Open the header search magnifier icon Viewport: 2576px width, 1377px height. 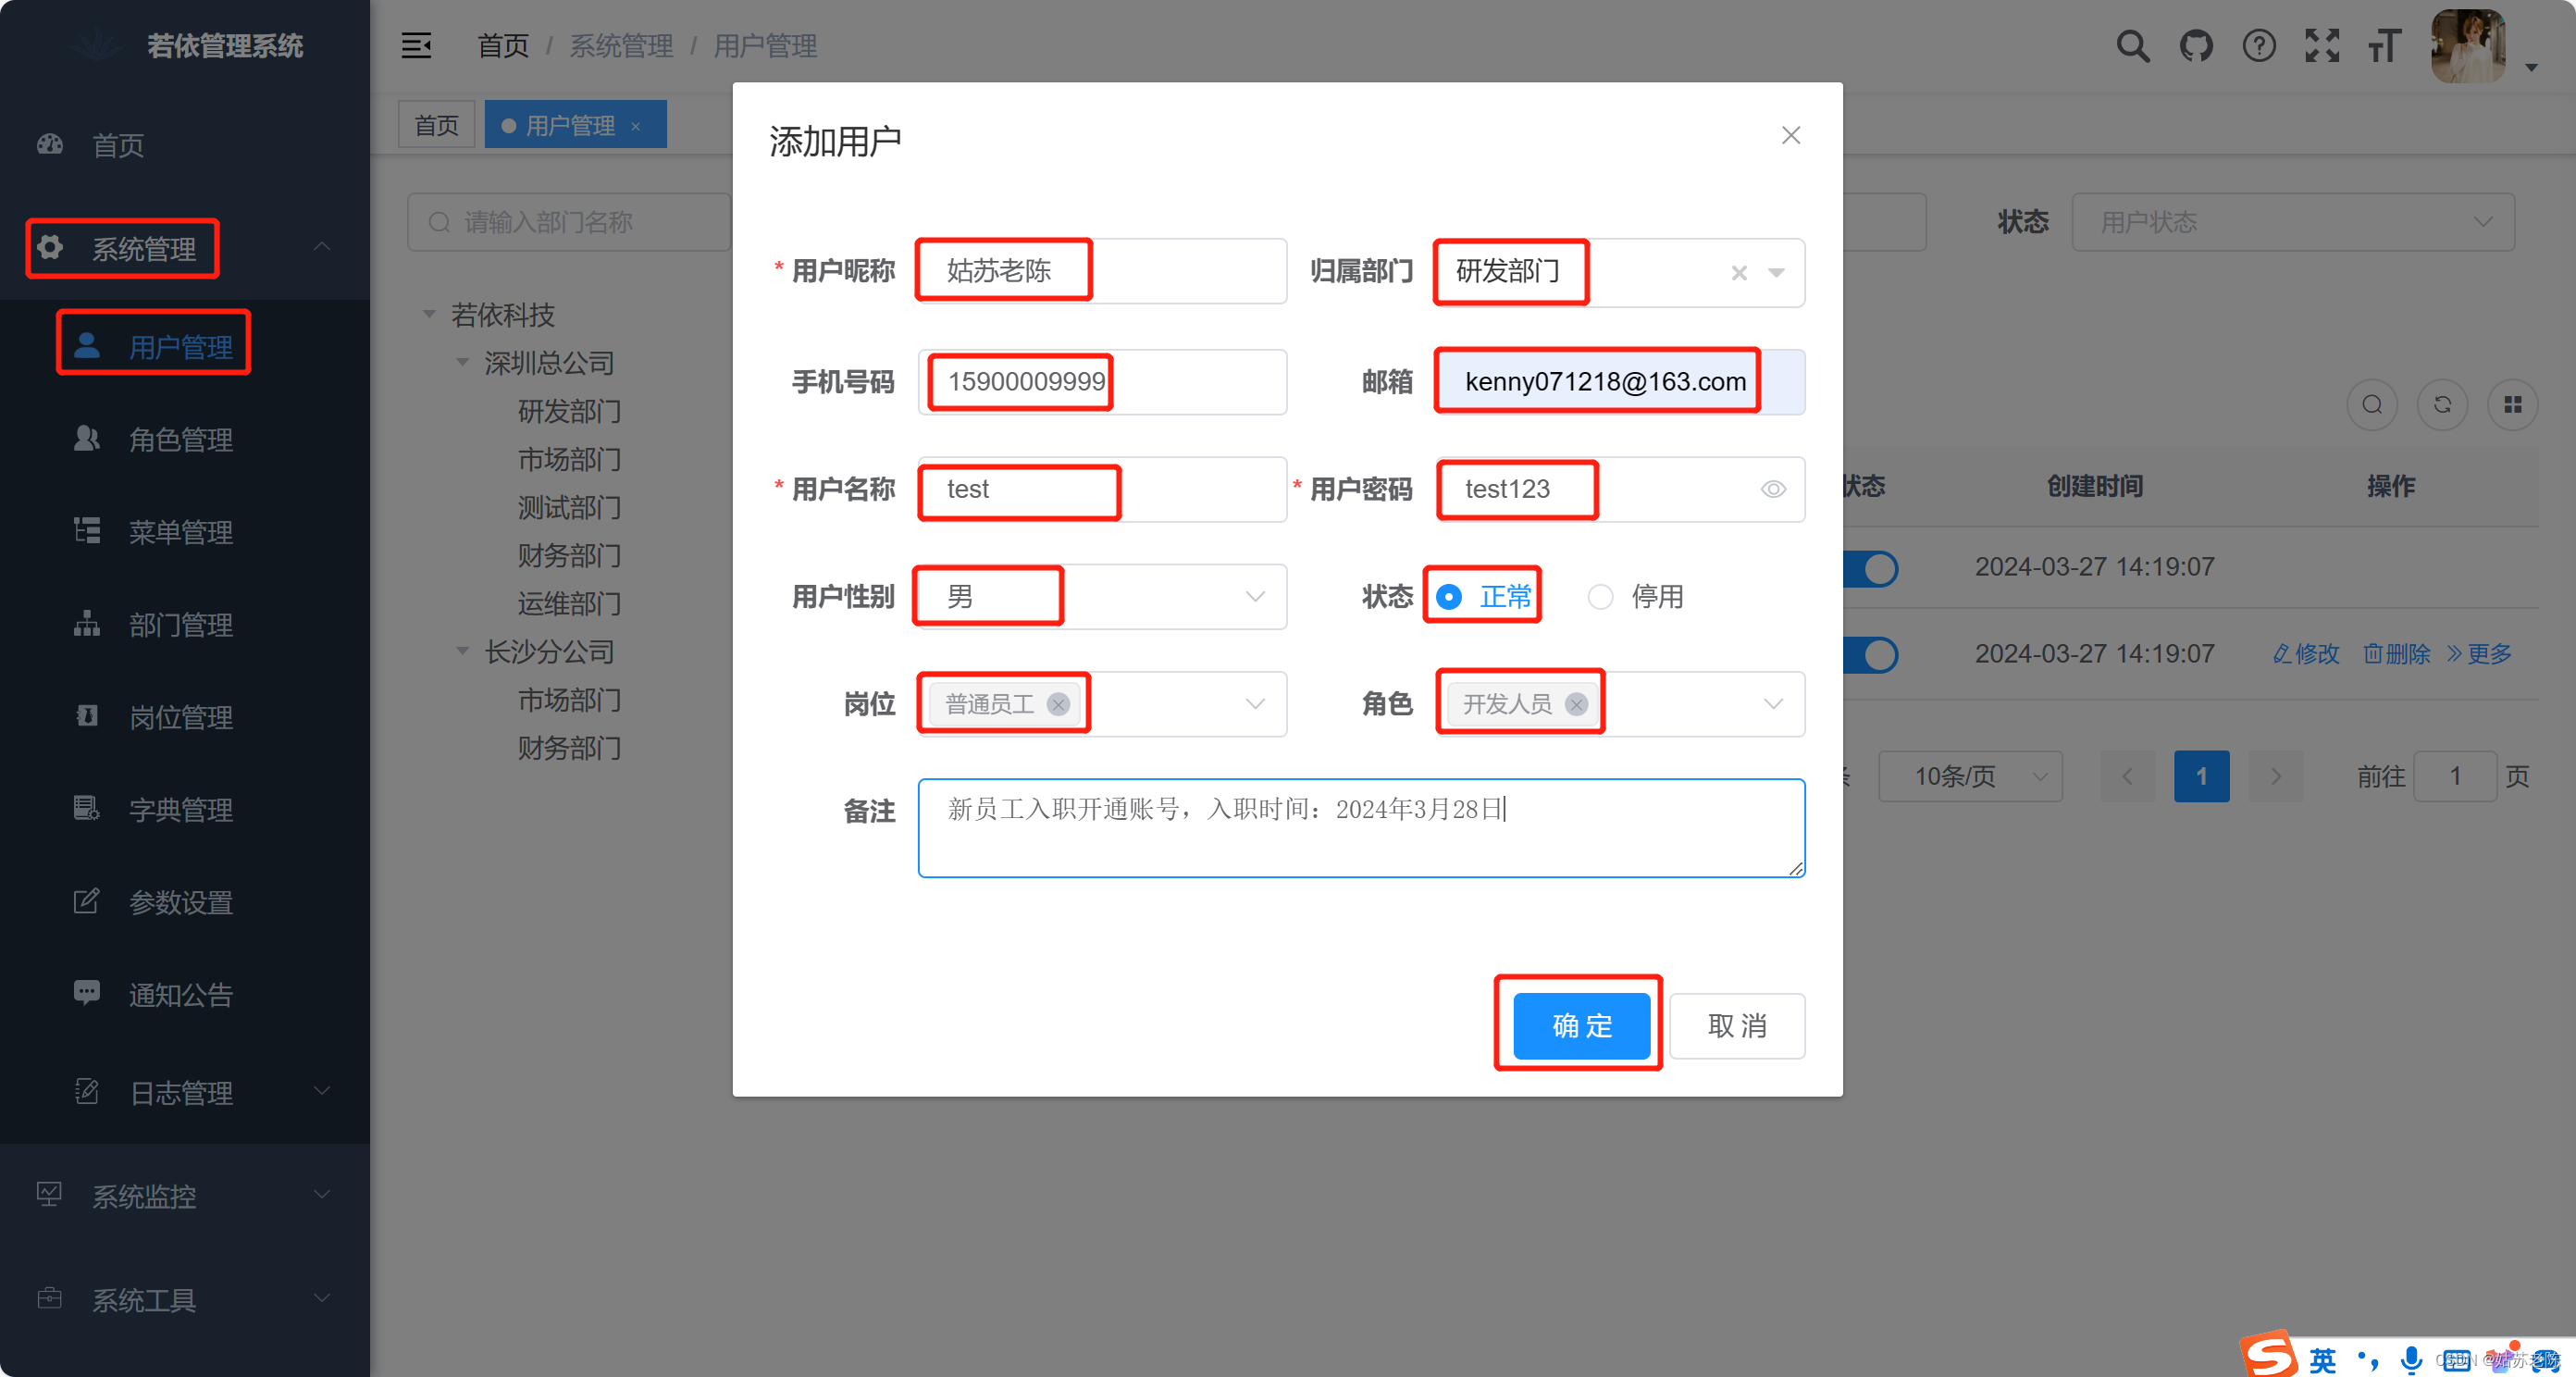(2132, 46)
